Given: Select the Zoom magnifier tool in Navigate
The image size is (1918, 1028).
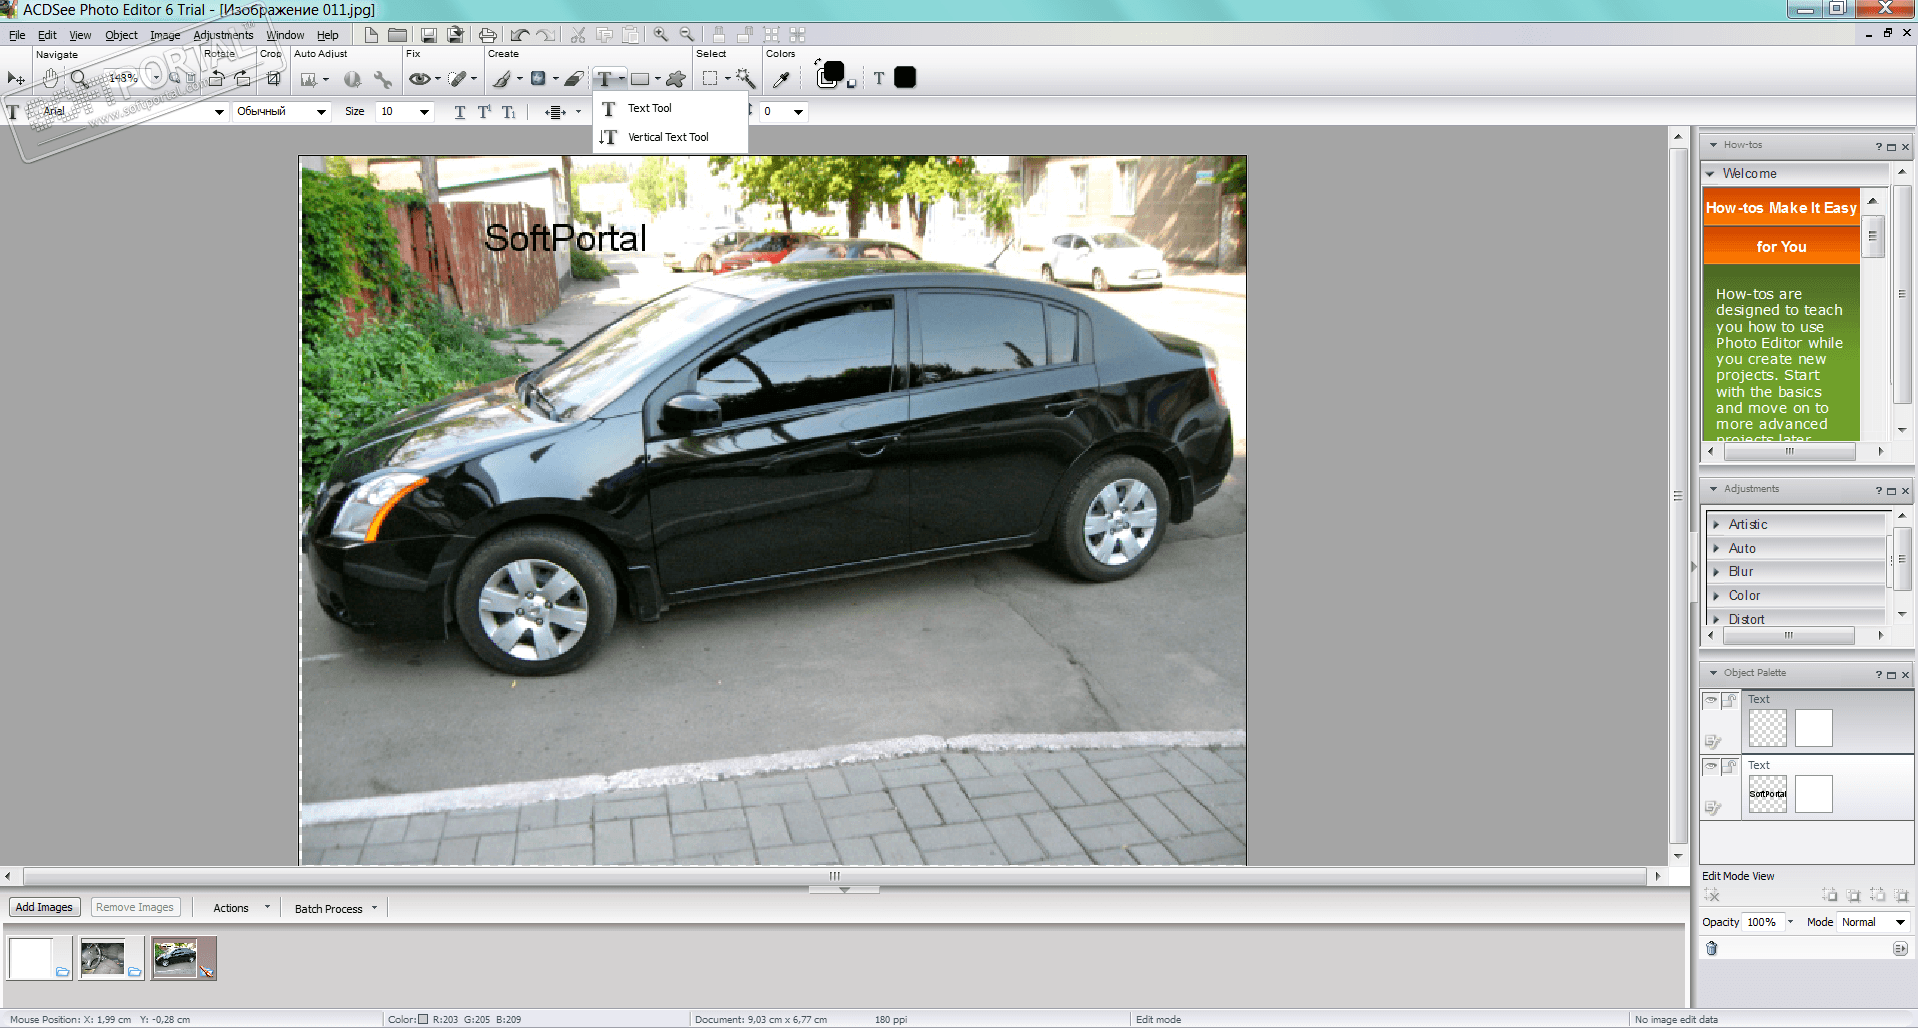Looking at the screenshot, I should point(79,78).
